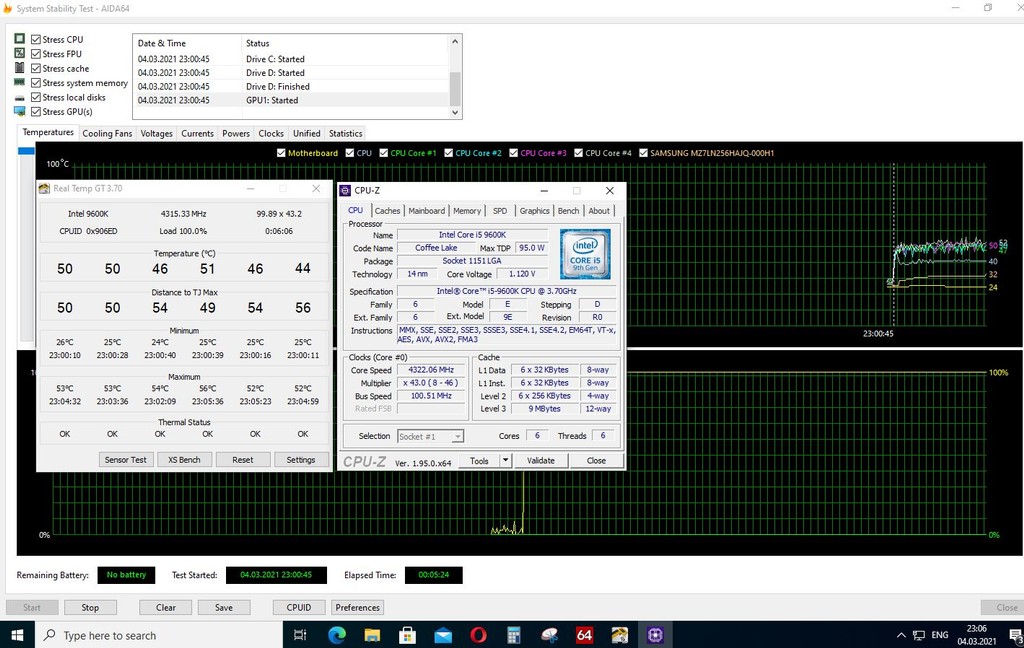Uncheck the Stress FPU checkbox
The image size is (1024, 648).
click(36, 54)
